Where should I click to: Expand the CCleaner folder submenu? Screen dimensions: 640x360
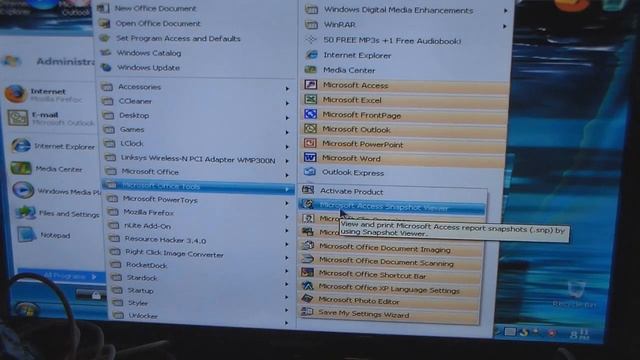pyautogui.click(x=197, y=101)
